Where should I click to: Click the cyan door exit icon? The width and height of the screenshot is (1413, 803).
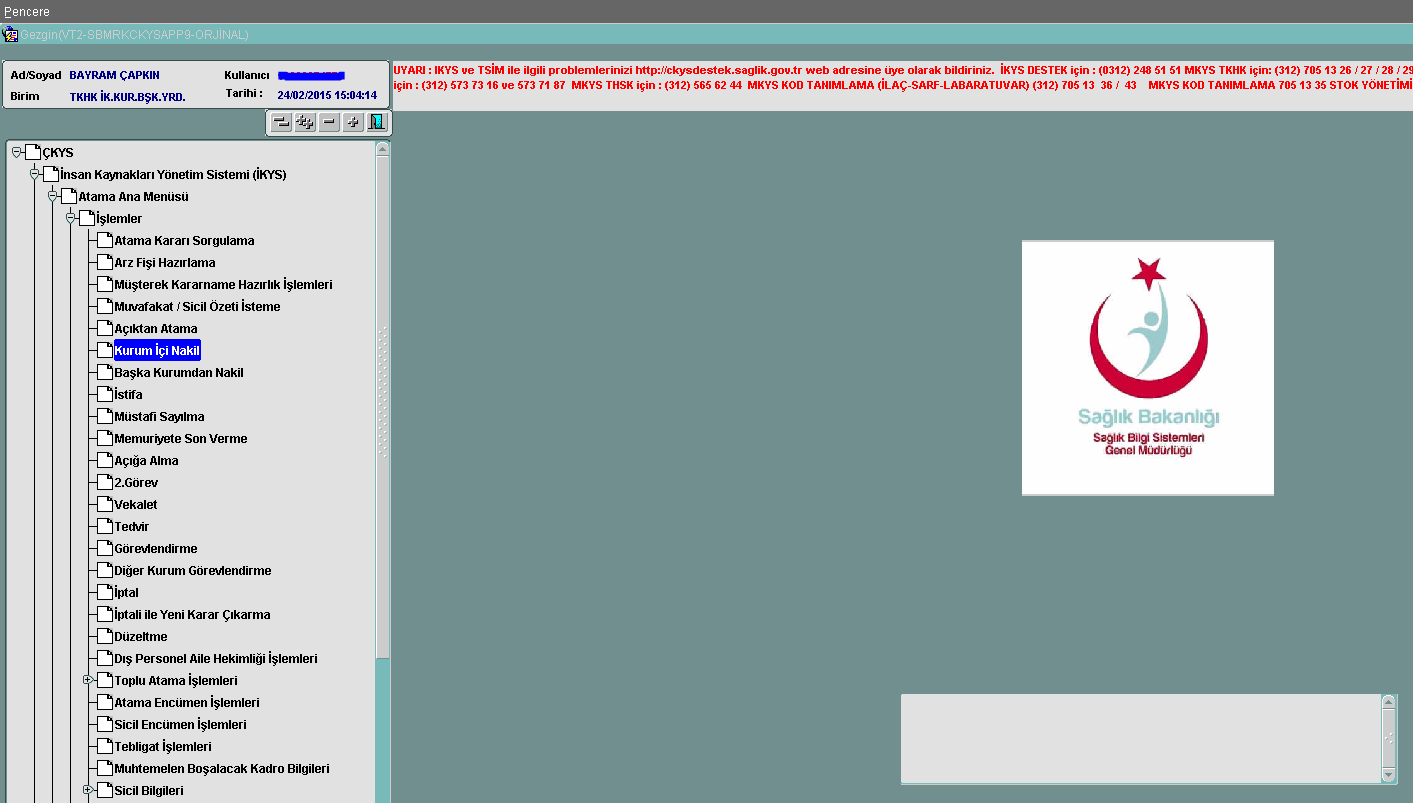[x=377, y=122]
